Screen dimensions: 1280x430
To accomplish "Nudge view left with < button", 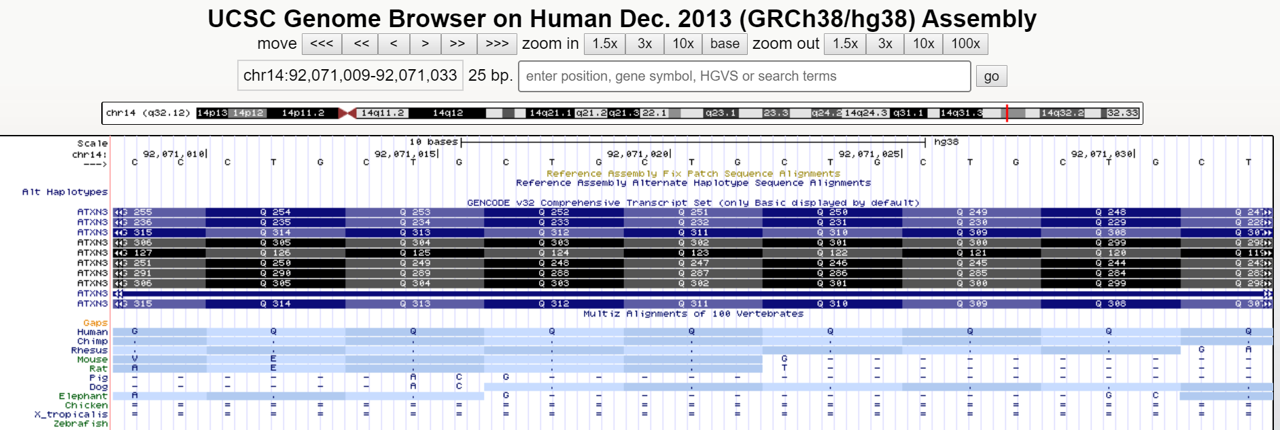I will [394, 43].
